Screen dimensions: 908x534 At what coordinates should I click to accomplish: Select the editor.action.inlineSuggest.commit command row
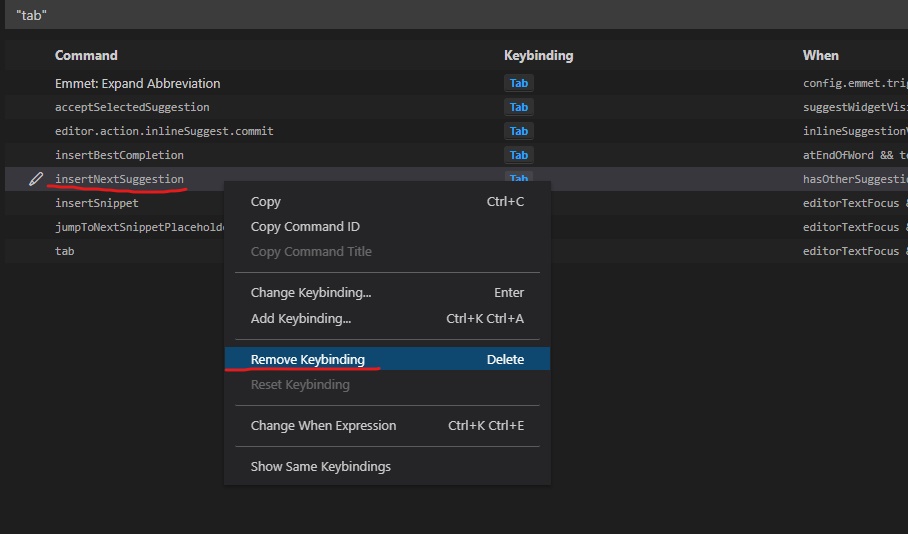456,131
